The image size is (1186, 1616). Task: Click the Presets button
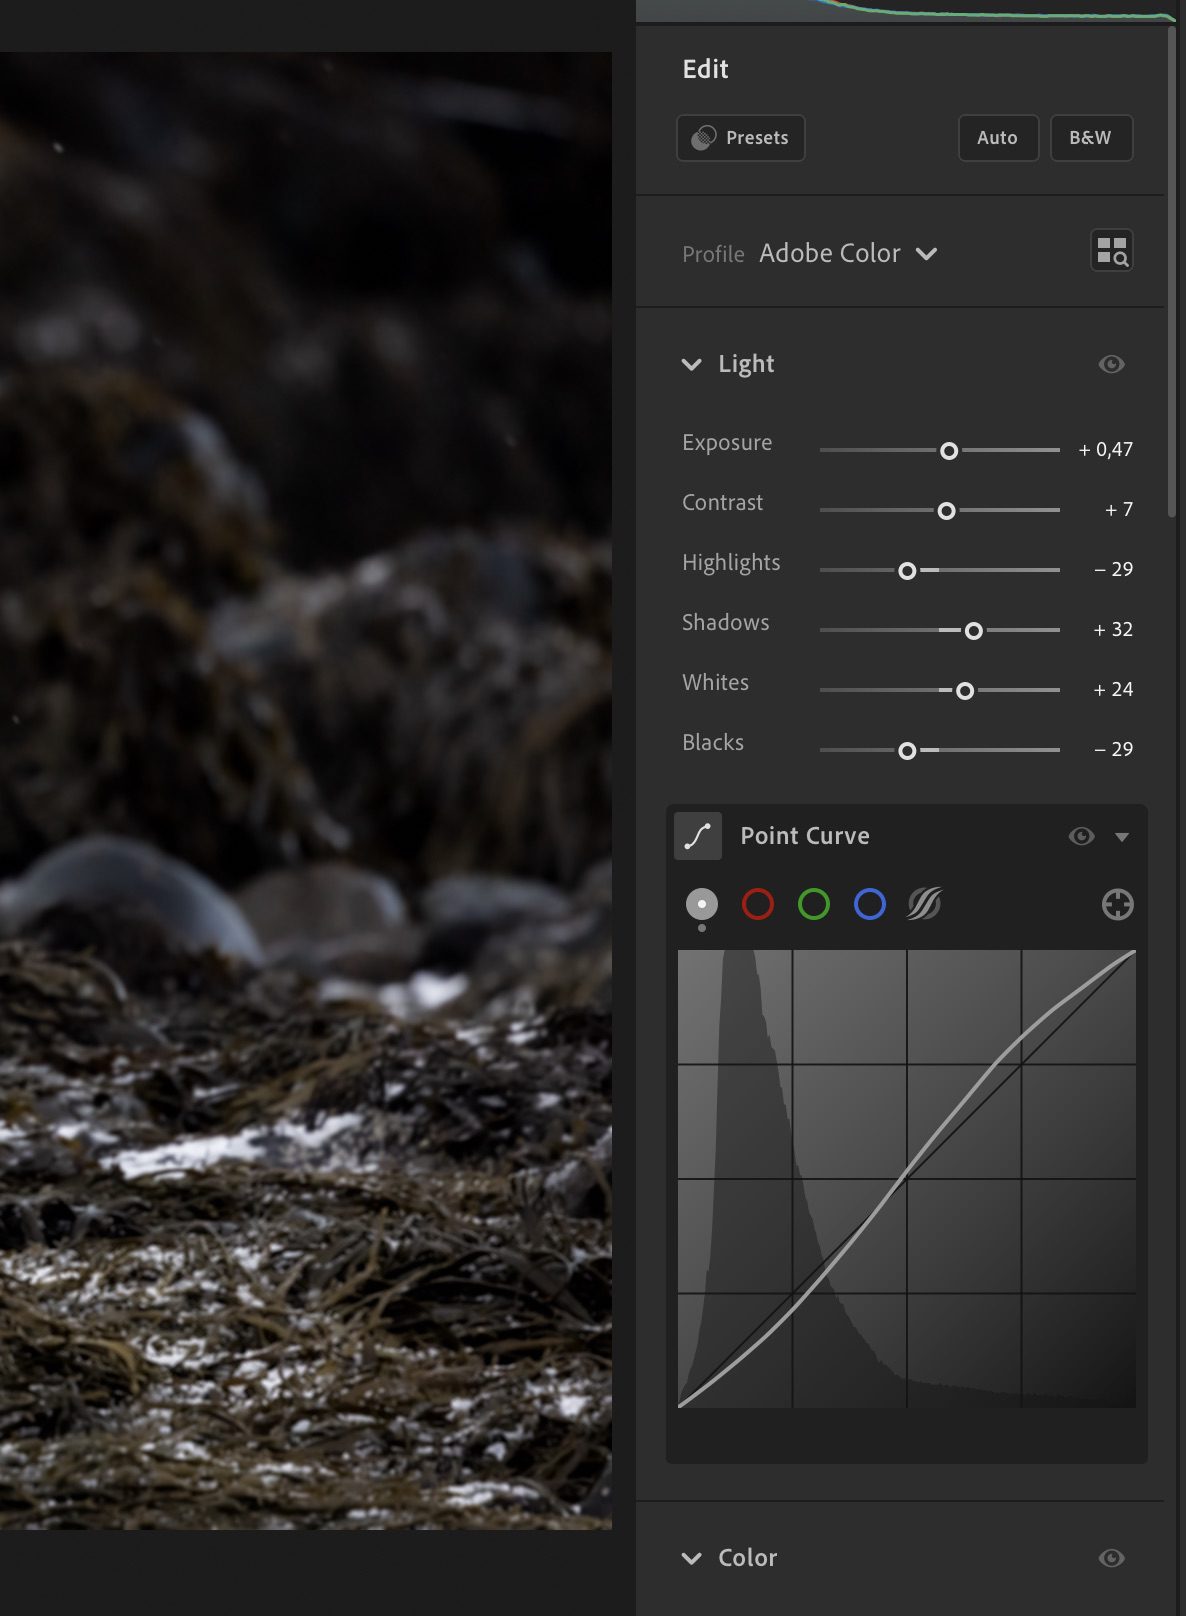[741, 138]
